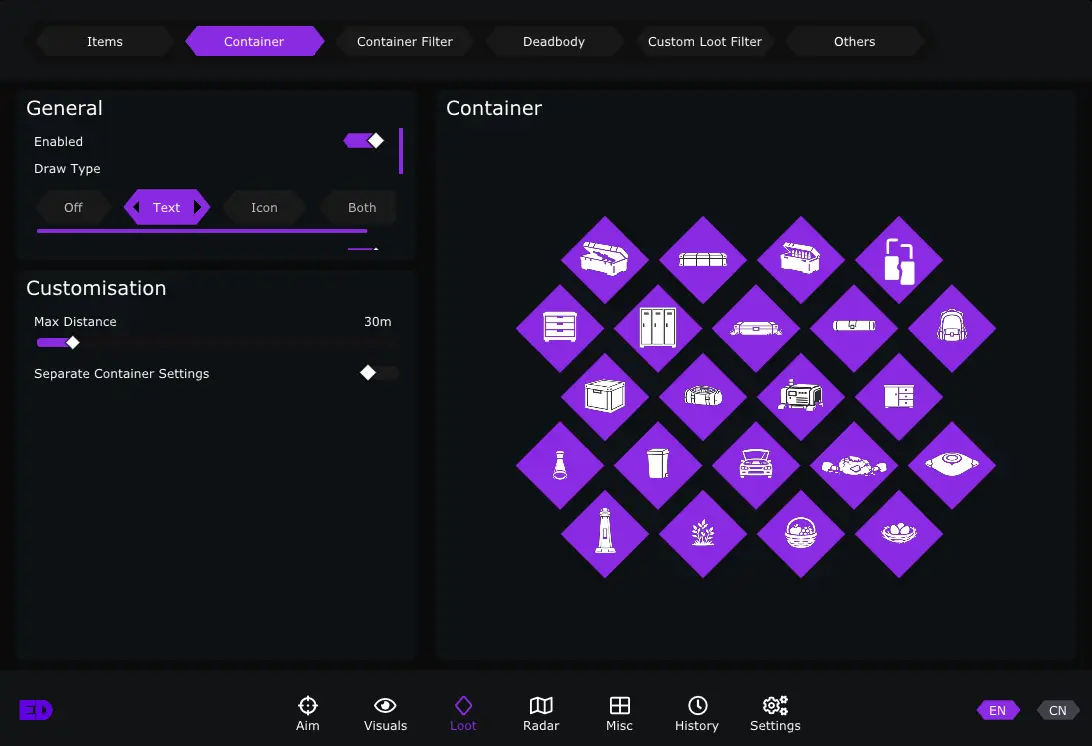Click the locker container icon

[657, 328]
